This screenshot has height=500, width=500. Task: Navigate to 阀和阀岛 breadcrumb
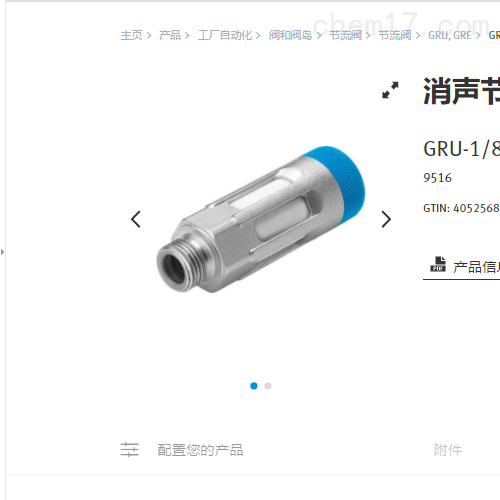(290, 35)
